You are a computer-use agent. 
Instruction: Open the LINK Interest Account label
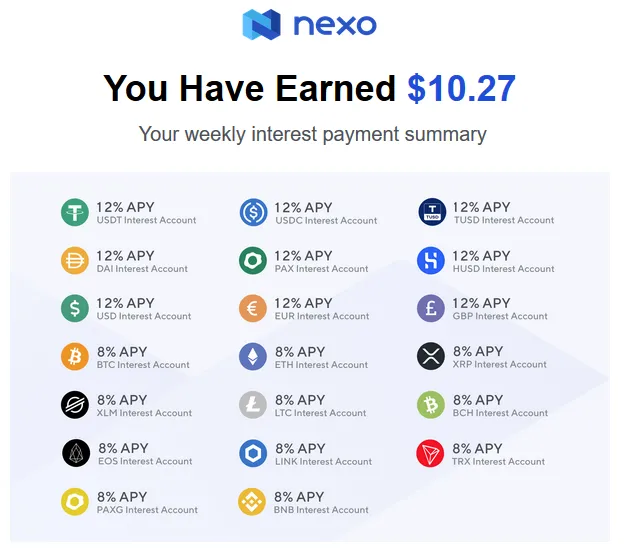pos(323,461)
